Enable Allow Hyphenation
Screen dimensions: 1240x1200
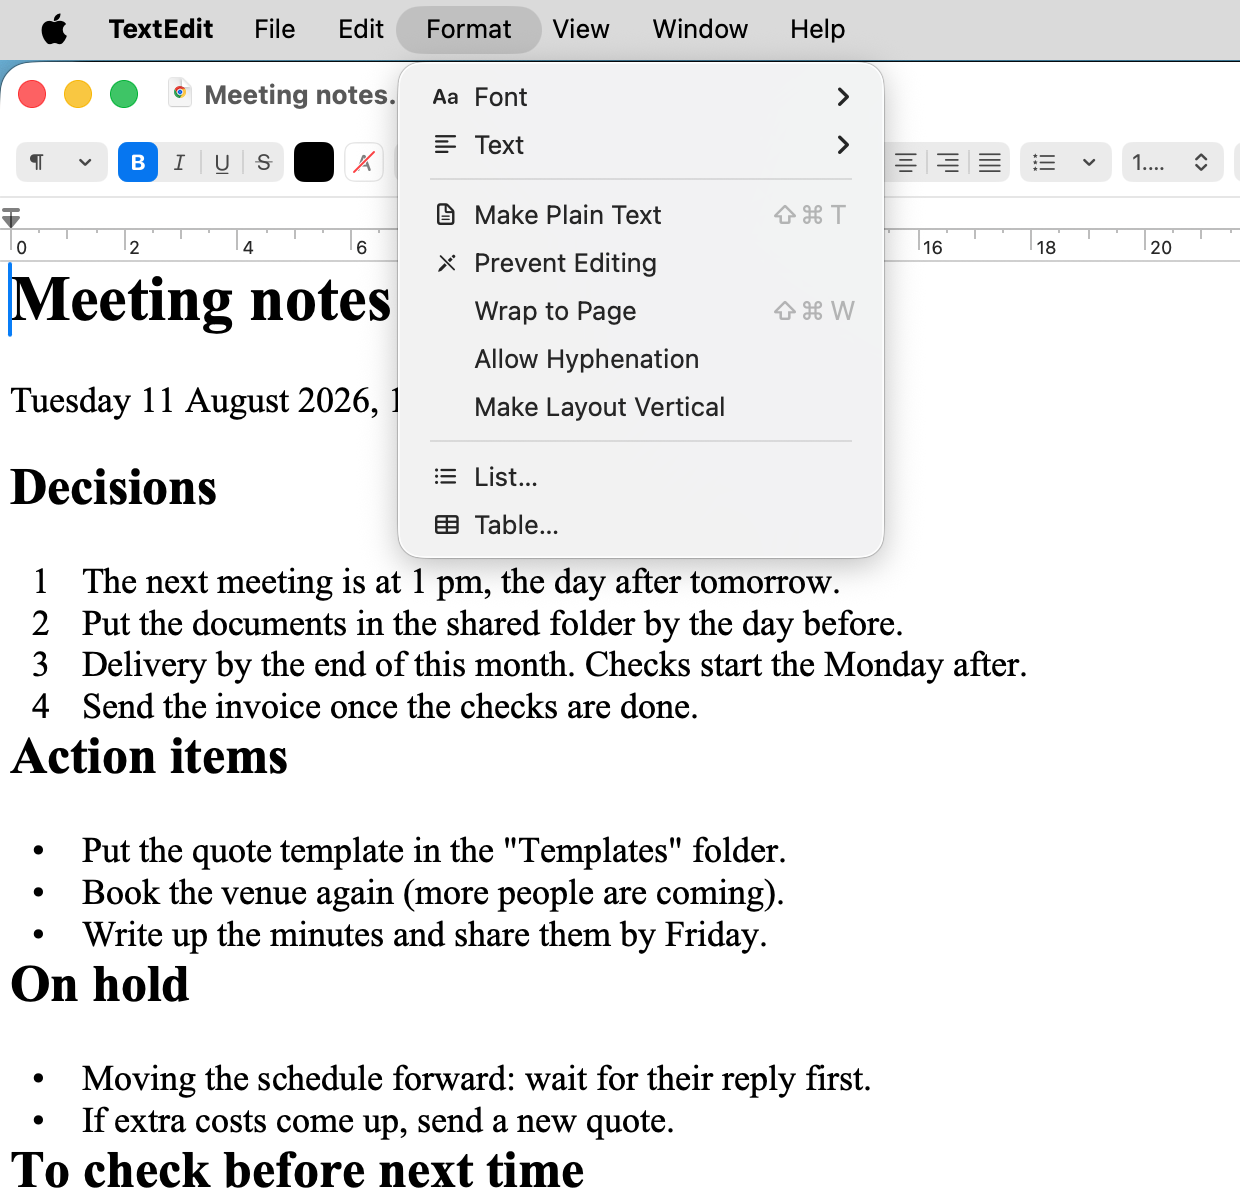(641, 359)
